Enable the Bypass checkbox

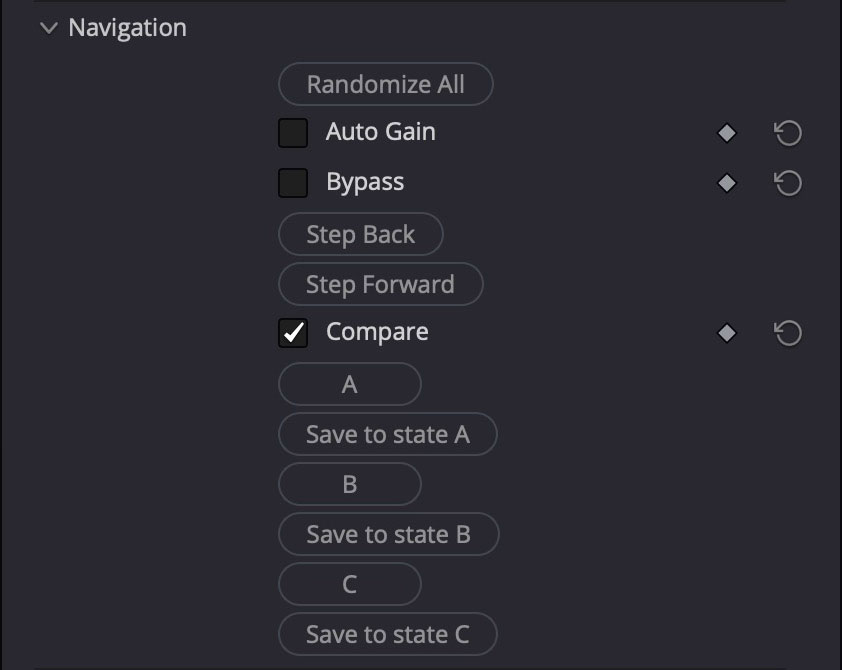click(x=293, y=182)
